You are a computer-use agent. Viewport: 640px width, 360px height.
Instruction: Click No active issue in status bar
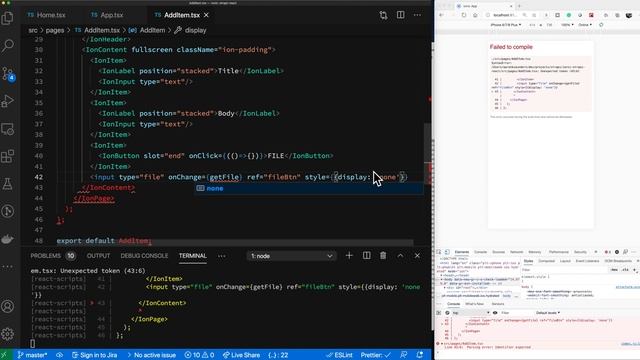(x=151, y=355)
